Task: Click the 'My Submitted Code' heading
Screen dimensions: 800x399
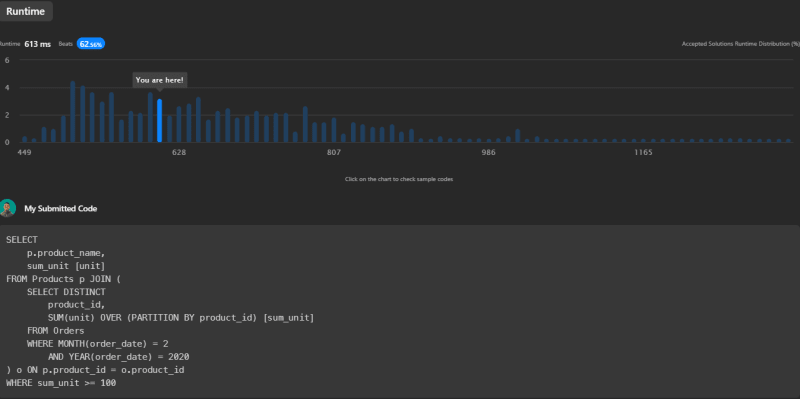Action: coord(61,209)
